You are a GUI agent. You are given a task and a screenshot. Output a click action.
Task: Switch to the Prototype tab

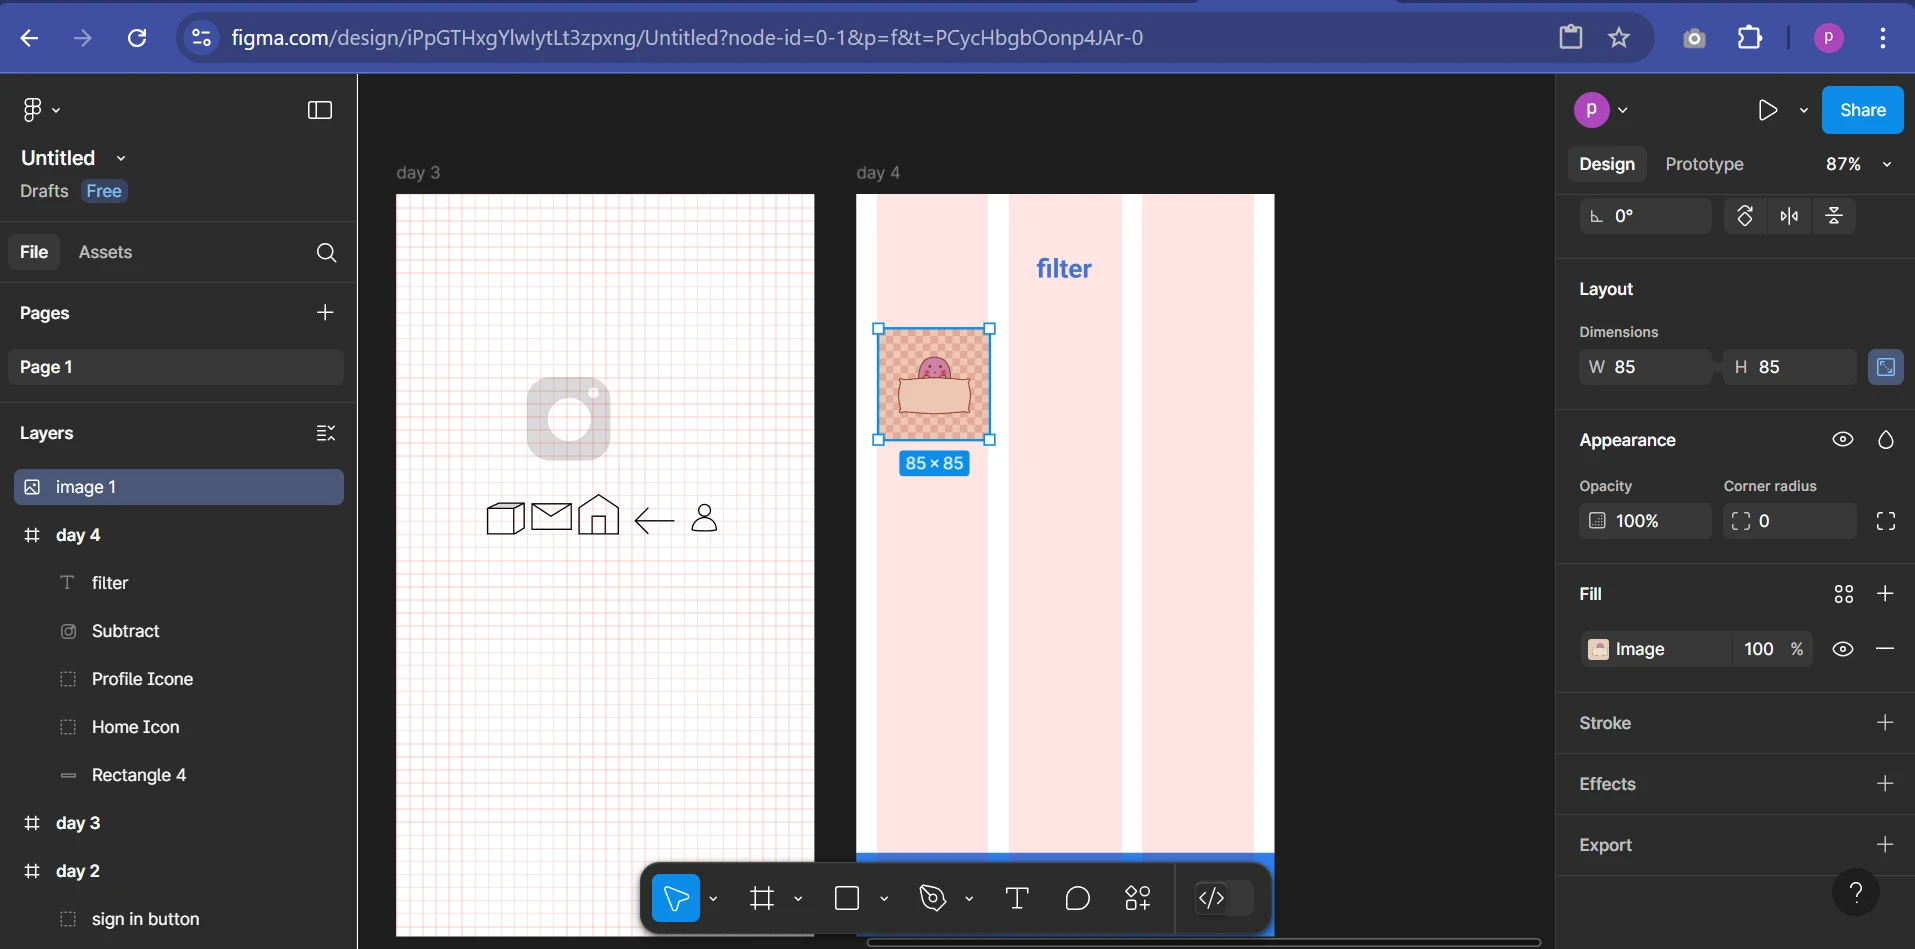1704,164
